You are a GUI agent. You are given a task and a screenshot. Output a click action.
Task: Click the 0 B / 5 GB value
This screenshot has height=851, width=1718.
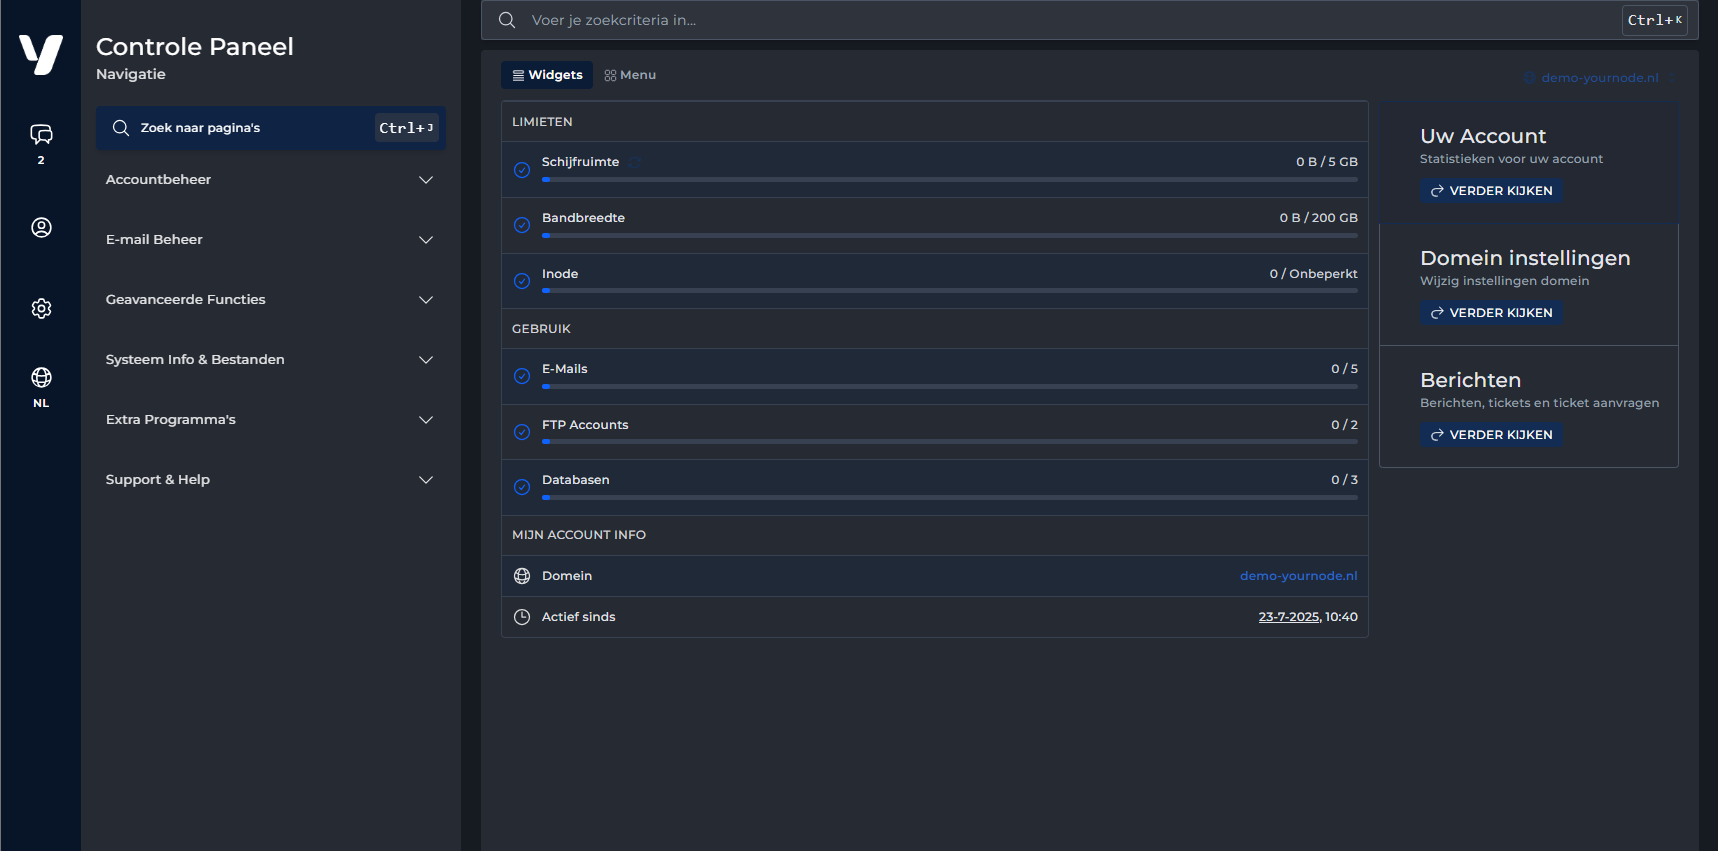coord(1326,162)
